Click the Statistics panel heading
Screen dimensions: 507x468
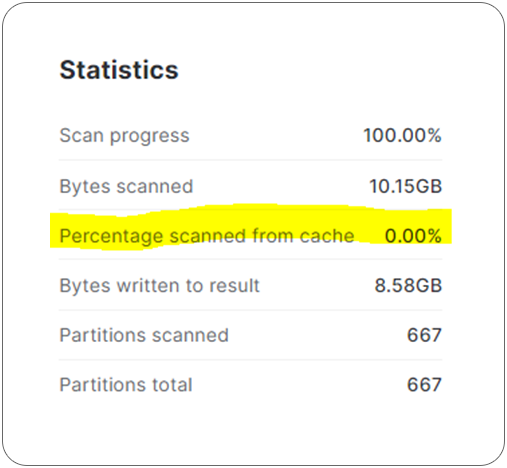pos(119,70)
